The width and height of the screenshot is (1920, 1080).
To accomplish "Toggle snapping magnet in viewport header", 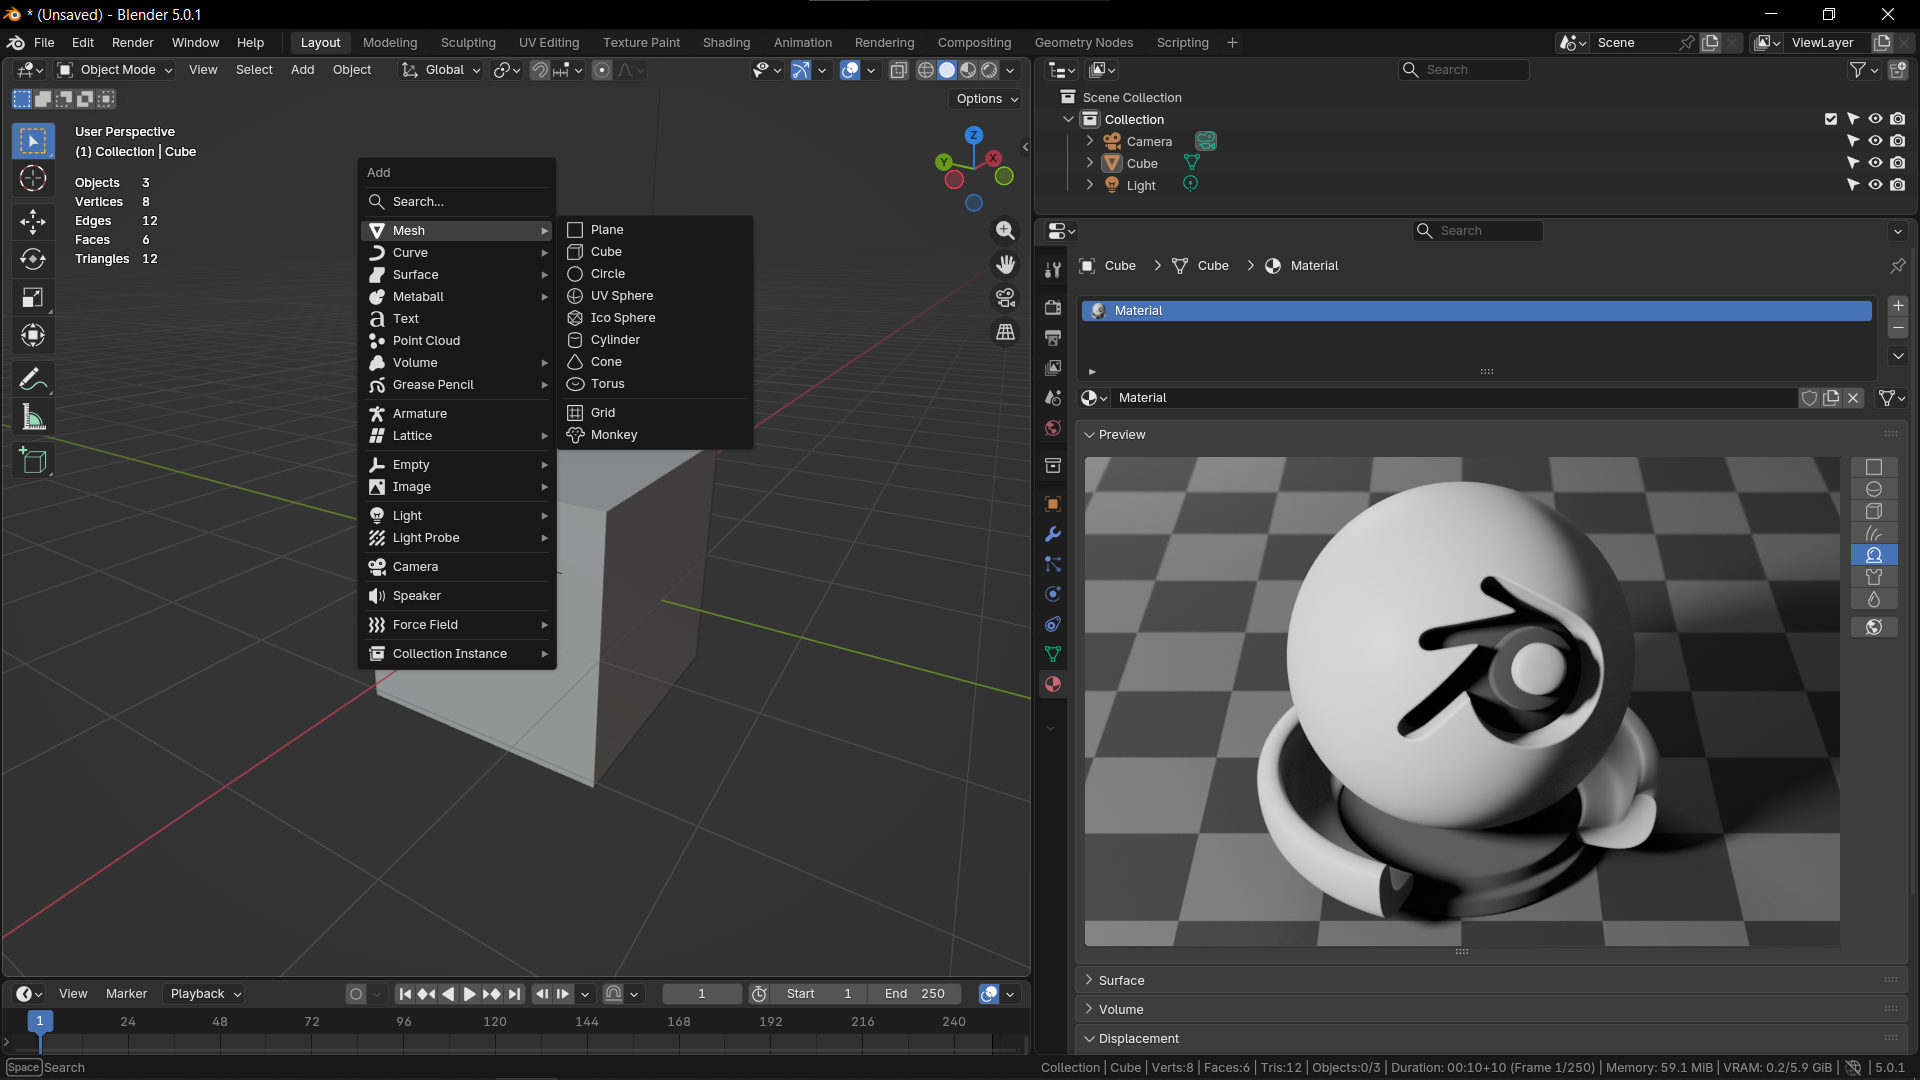I will (x=539, y=70).
